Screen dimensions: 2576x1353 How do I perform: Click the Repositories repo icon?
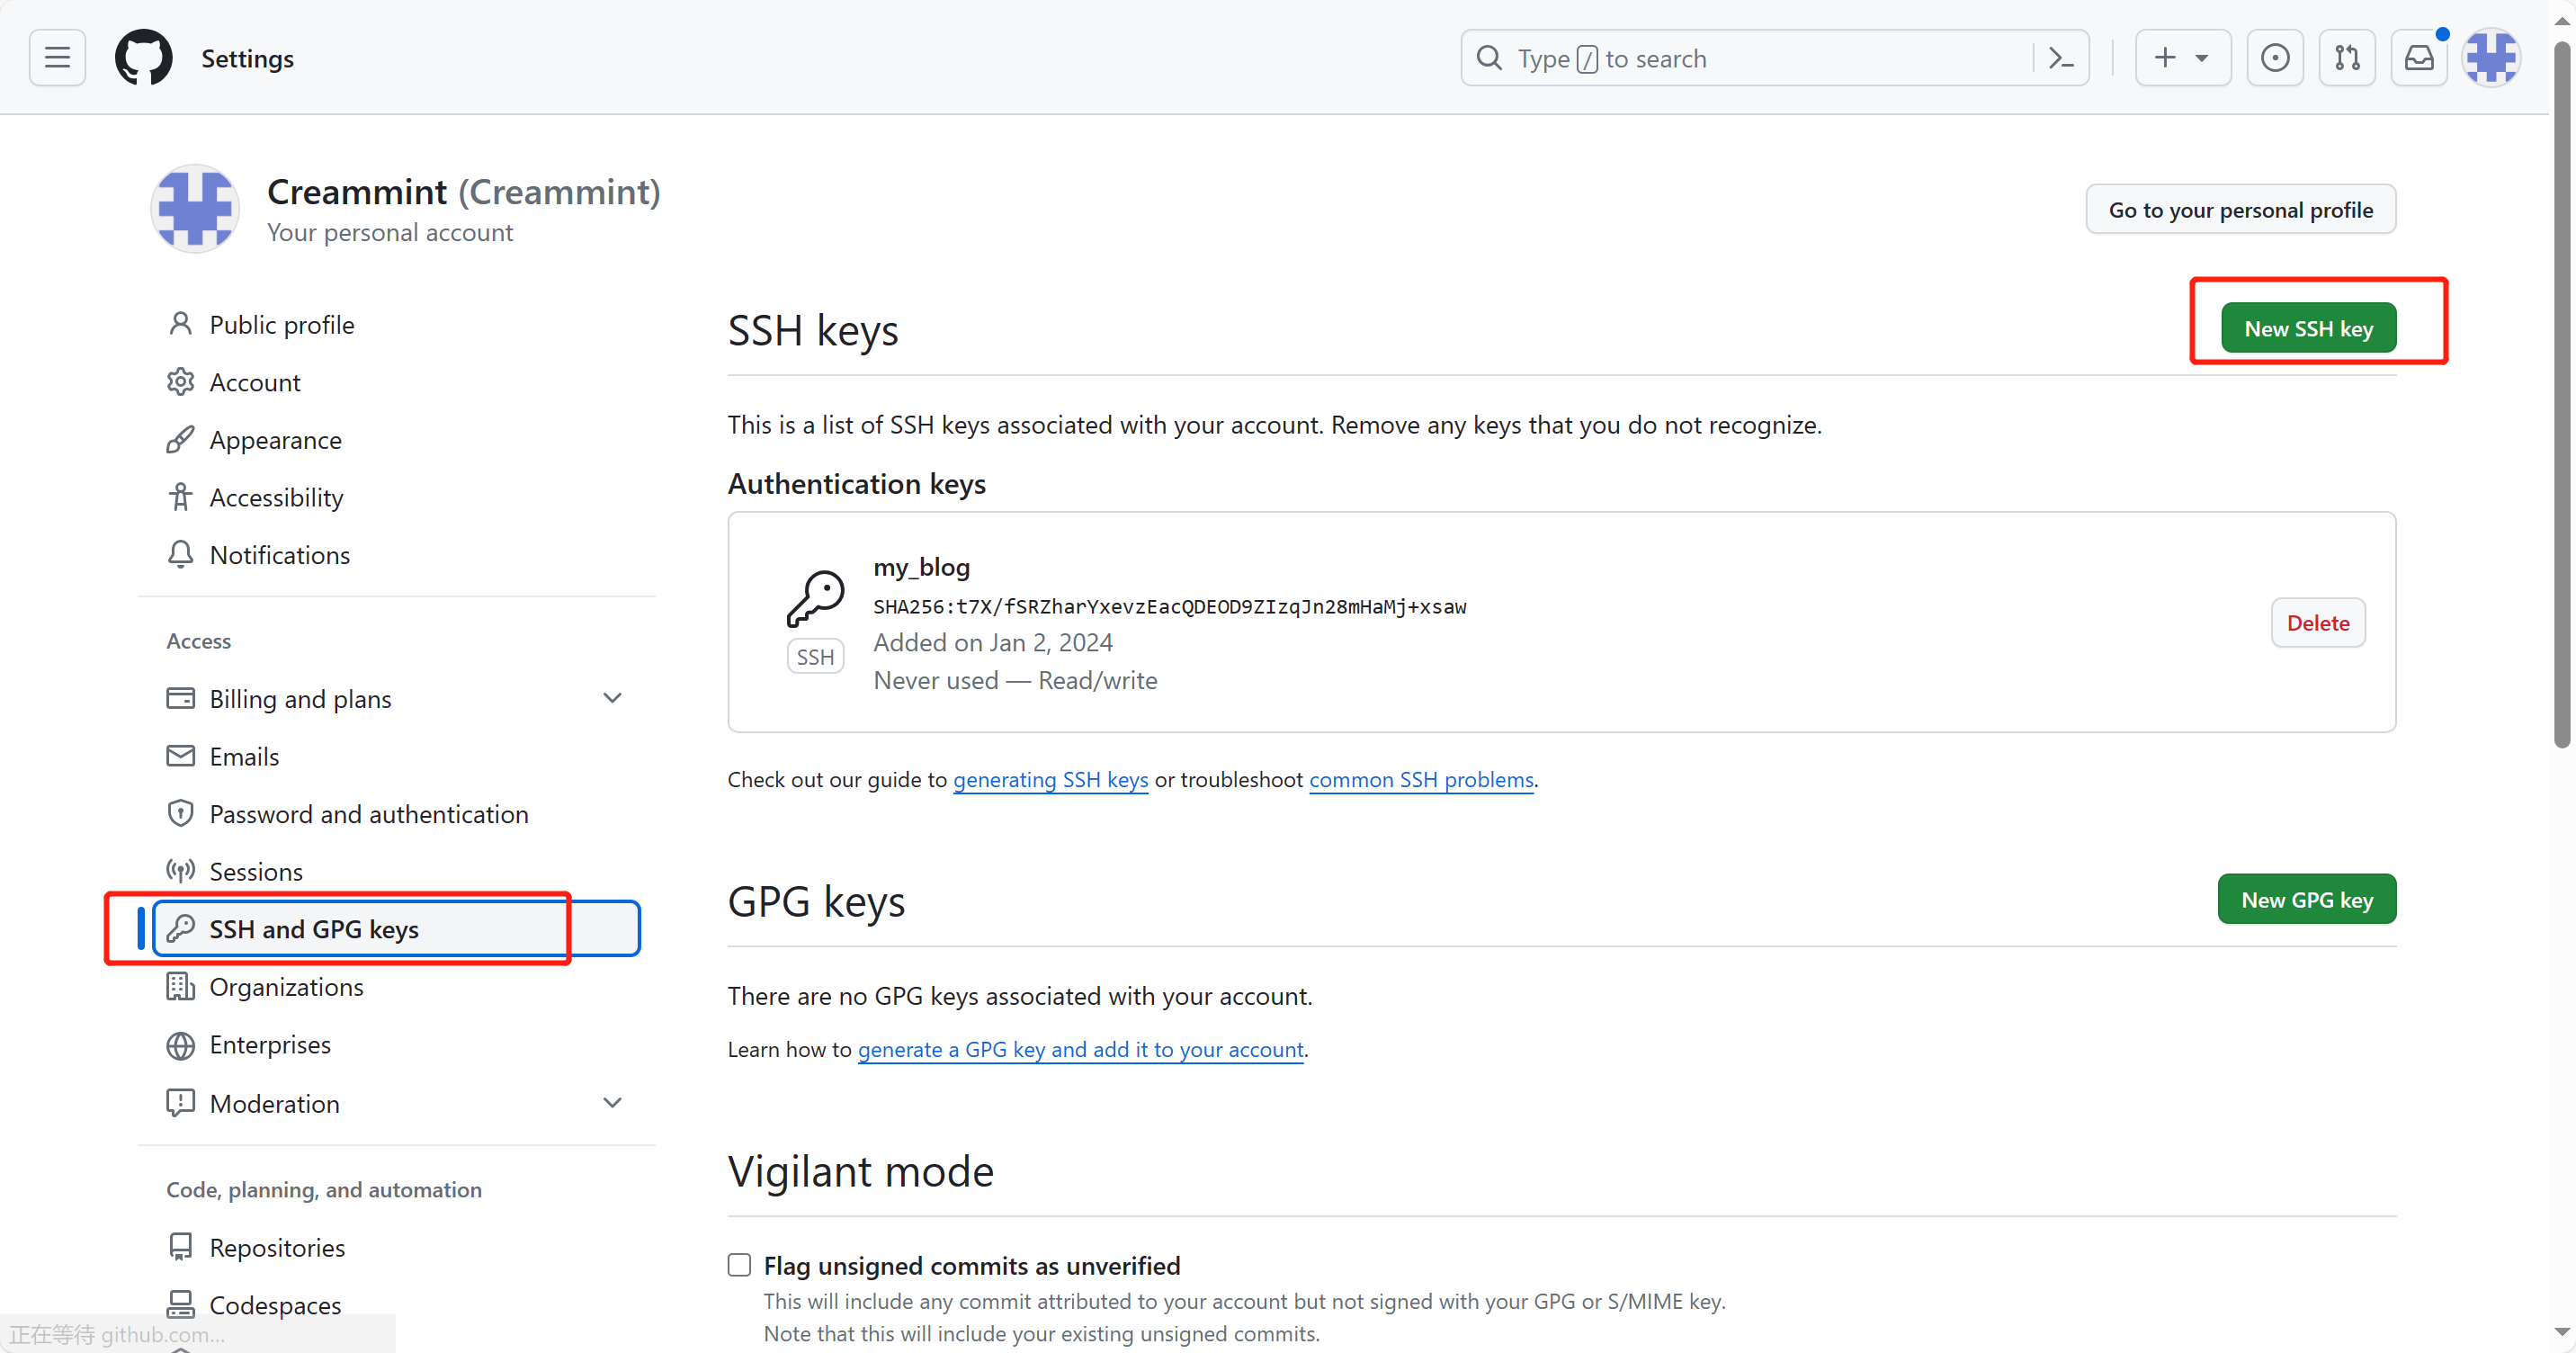(180, 1247)
